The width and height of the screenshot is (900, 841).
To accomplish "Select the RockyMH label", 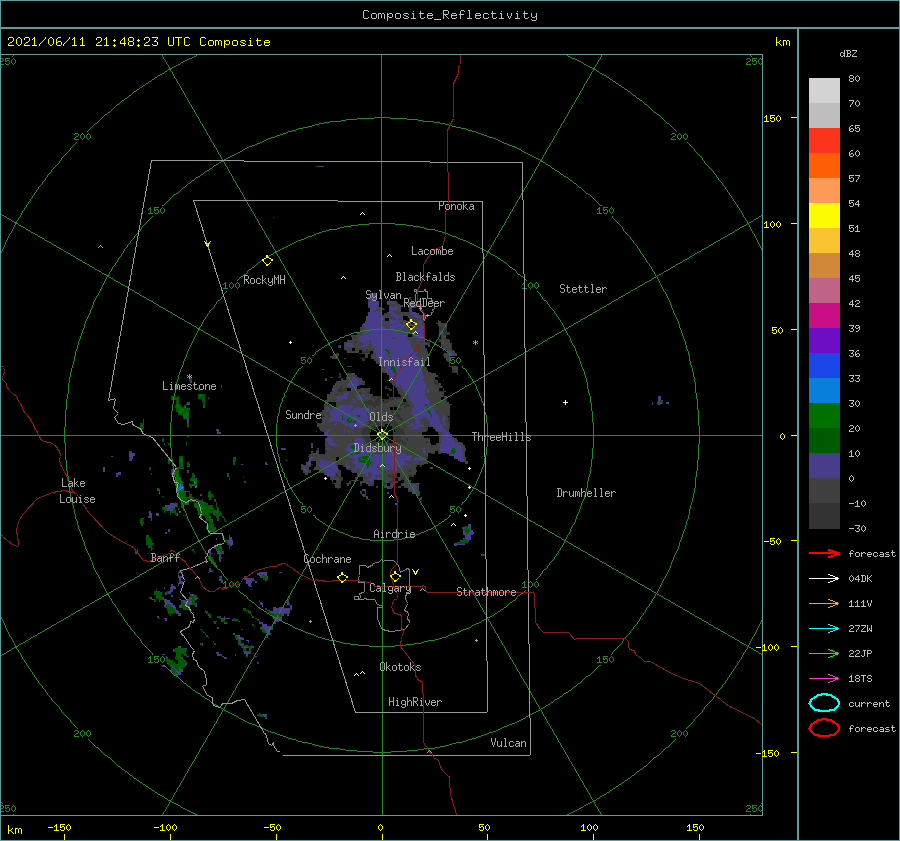I will (x=264, y=280).
